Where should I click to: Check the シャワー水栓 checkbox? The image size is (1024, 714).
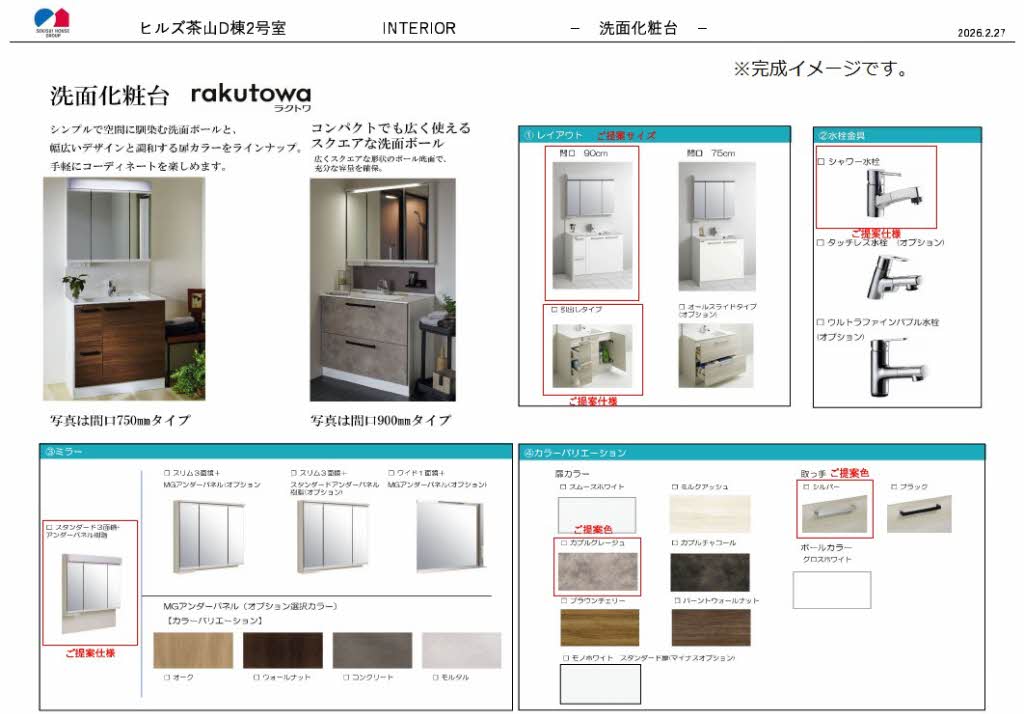point(822,161)
